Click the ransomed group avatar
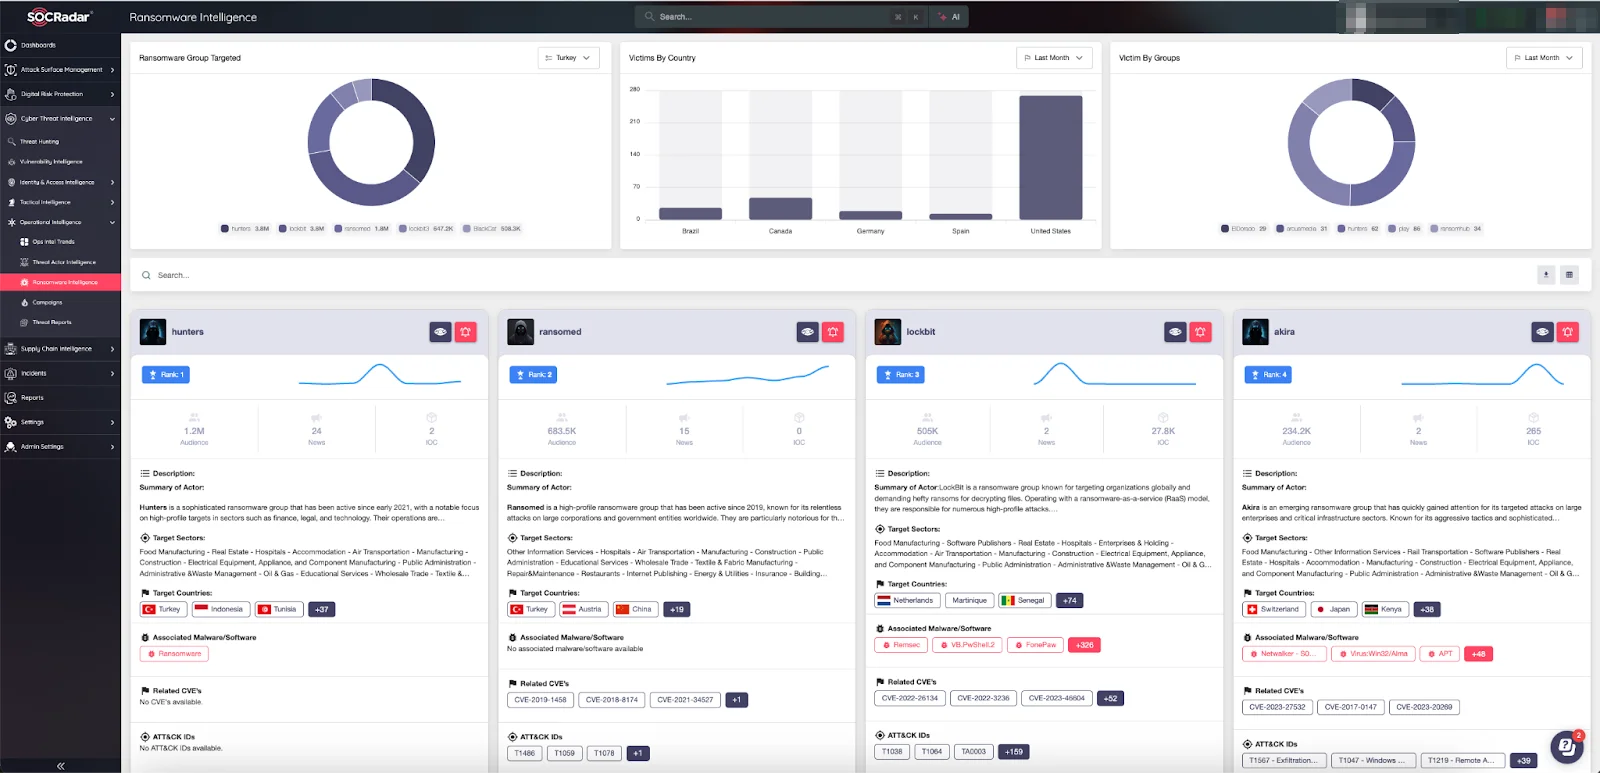 pyautogui.click(x=520, y=332)
